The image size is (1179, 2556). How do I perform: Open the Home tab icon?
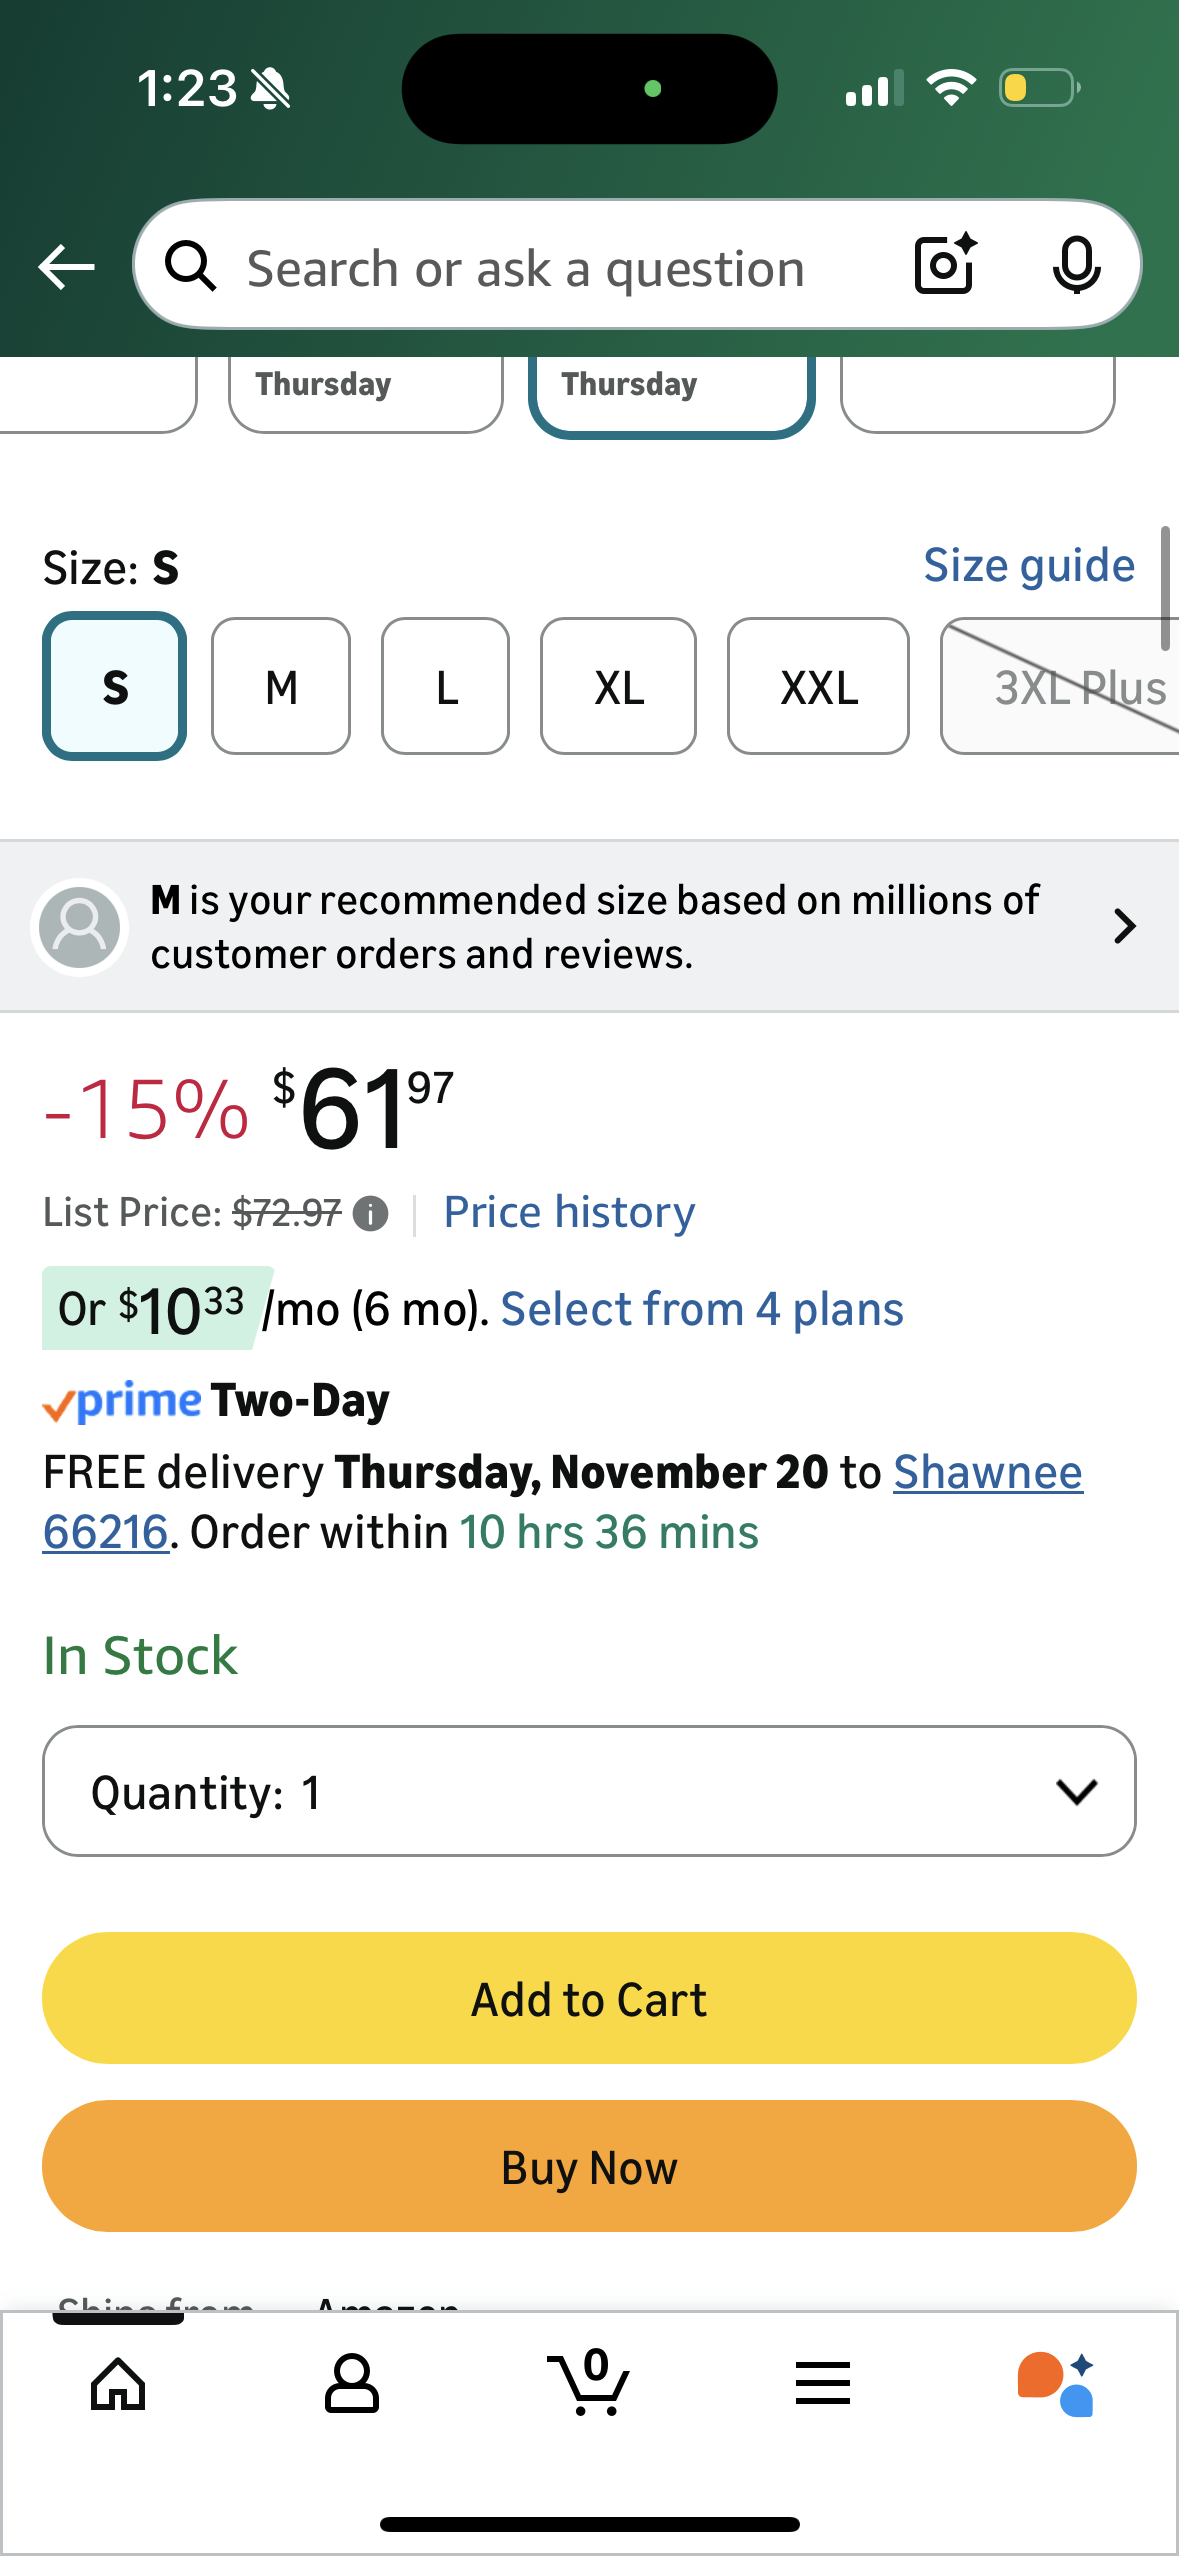(118, 2384)
